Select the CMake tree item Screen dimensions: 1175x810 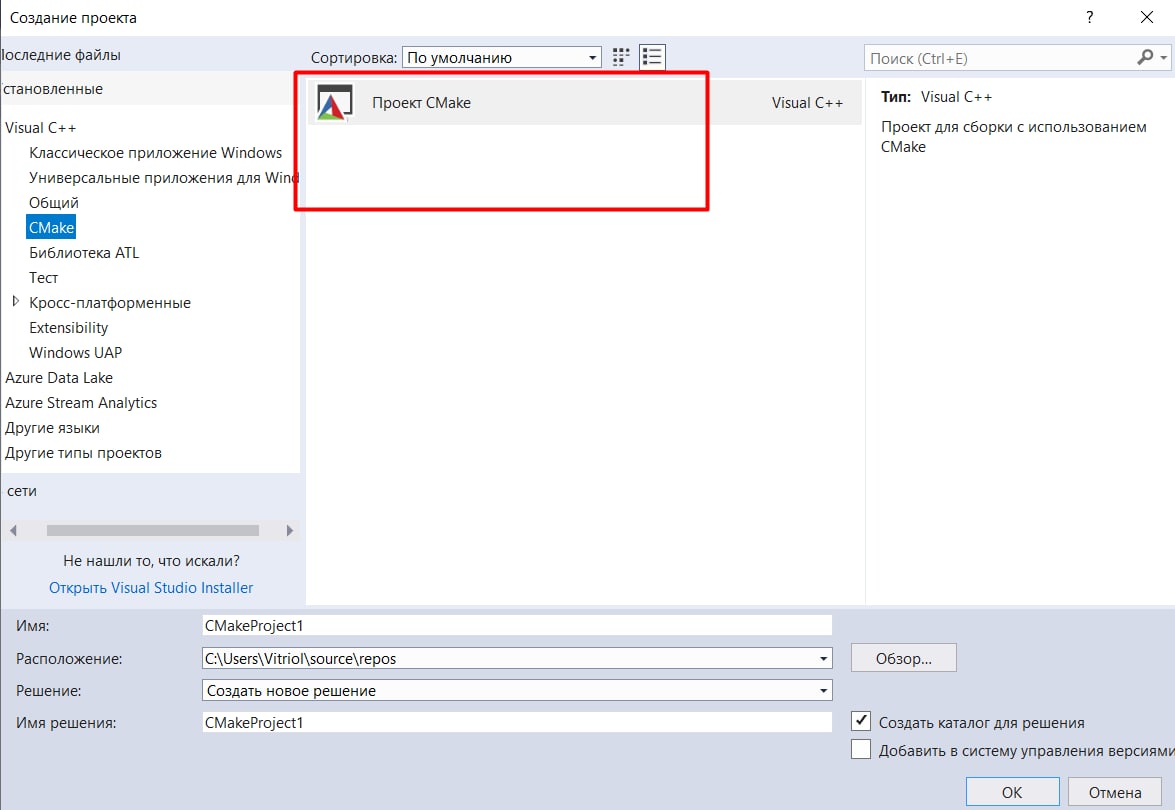(x=51, y=227)
